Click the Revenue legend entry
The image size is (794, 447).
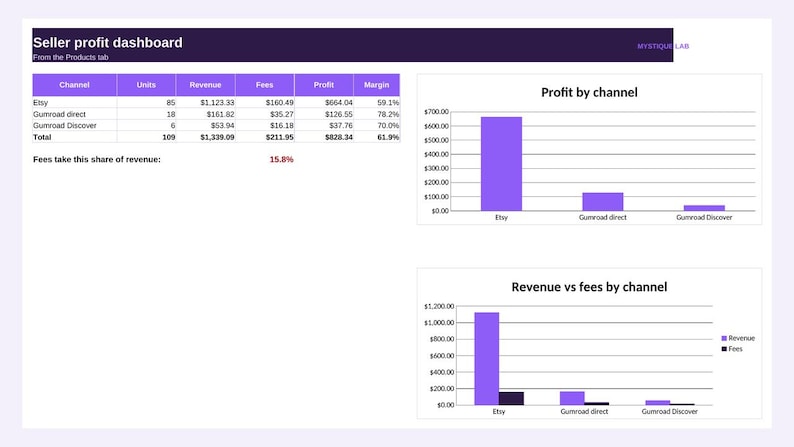pyautogui.click(x=738, y=338)
